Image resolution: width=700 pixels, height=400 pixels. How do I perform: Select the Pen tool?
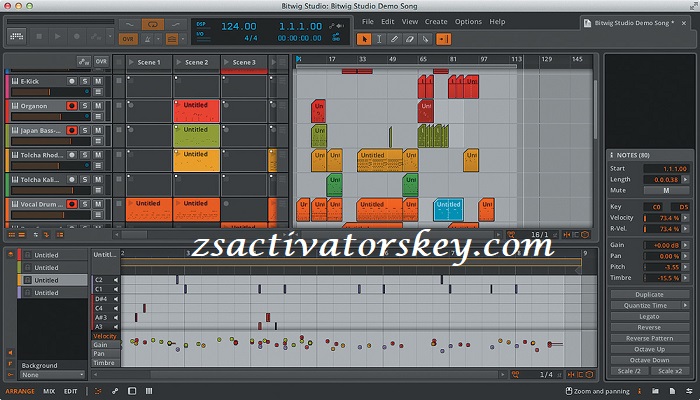point(394,39)
